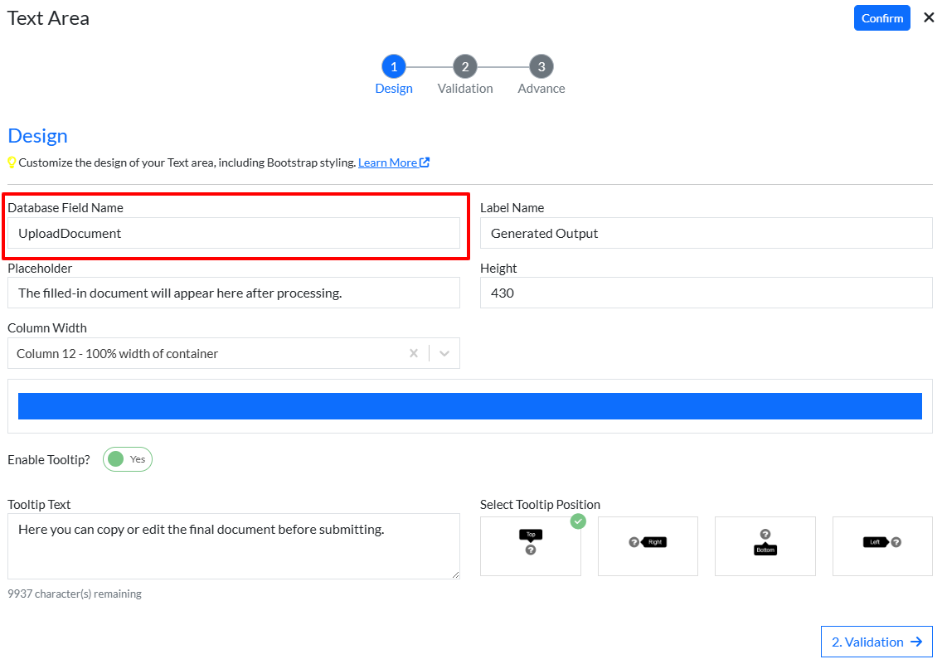Image resolution: width=942 pixels, height=664 pixels.
Task: Click the Confirm button
Action: [x=881, y=18]
